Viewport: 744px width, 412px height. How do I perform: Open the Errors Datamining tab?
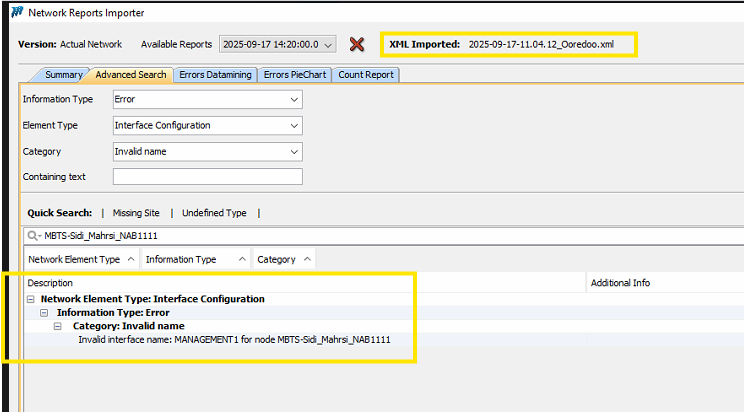(x=215, y=75)
